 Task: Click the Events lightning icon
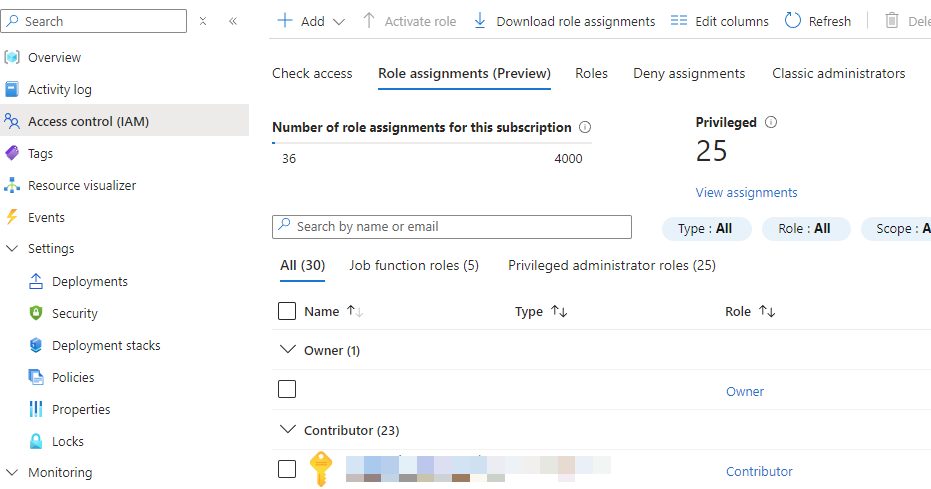coord(12,217)
